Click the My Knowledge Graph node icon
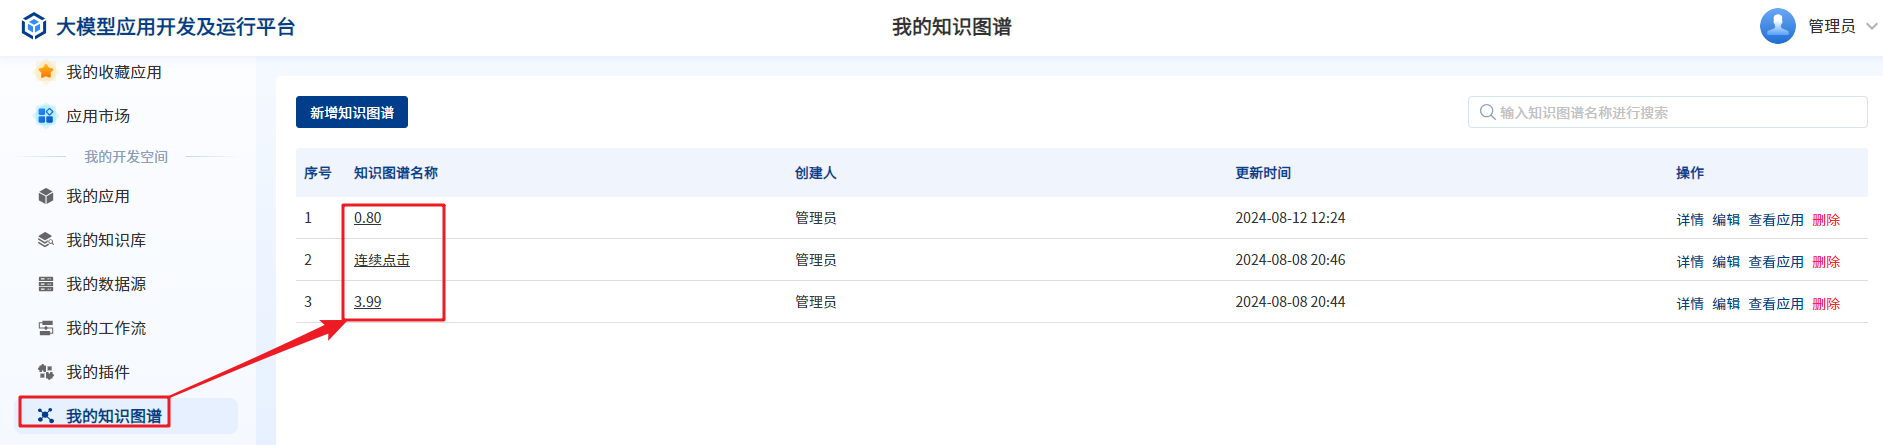This screenshot has height=445, width=1883. (45, 416)
